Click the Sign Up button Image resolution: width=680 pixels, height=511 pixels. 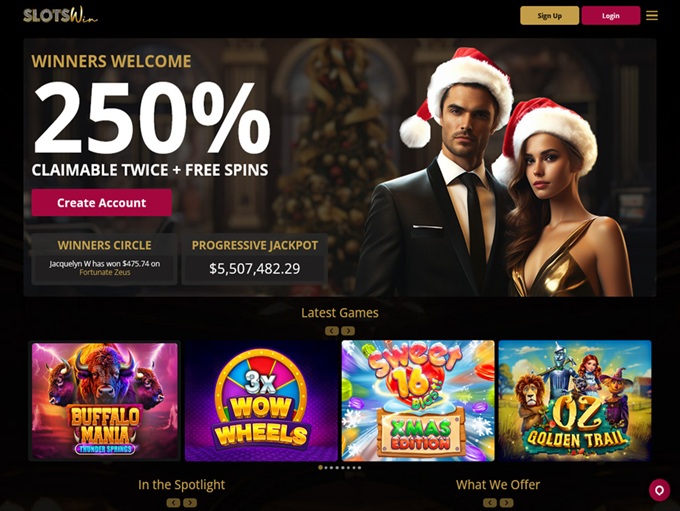coord(549,16)
